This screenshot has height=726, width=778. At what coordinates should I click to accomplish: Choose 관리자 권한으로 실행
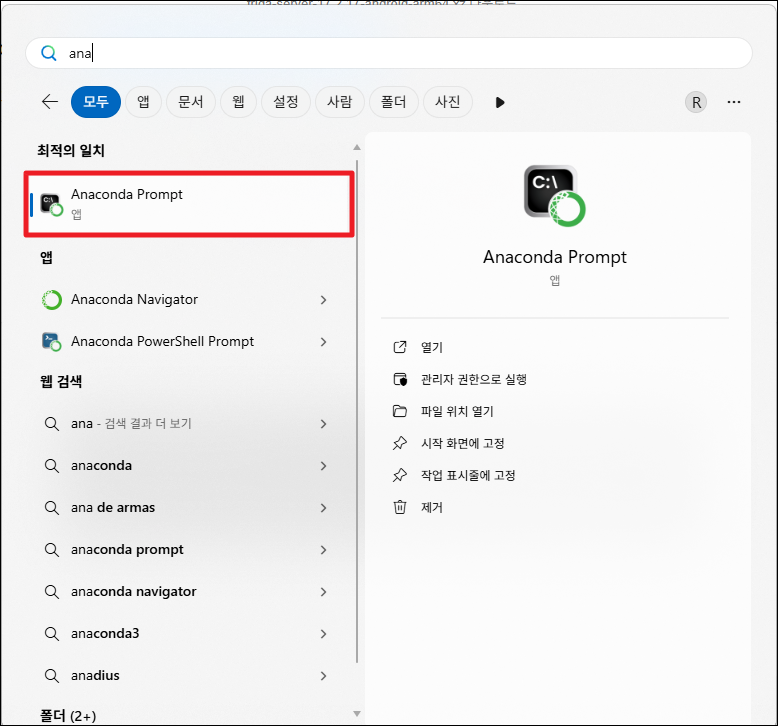[474, 380]
